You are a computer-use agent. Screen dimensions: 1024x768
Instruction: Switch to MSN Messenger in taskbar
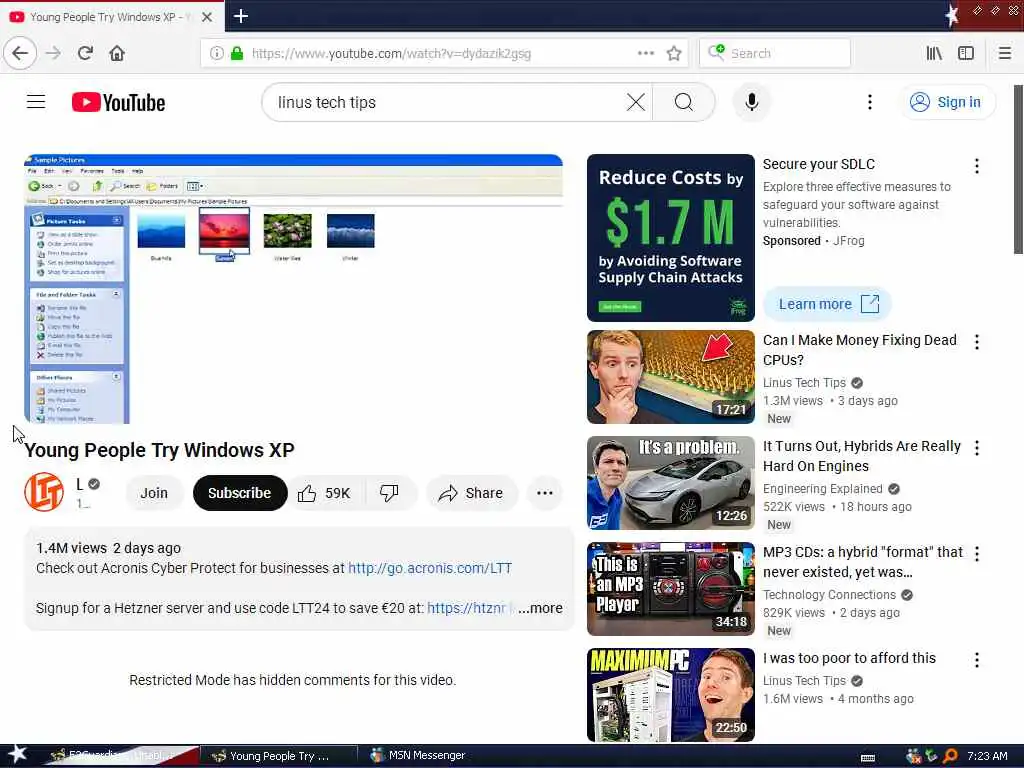(x=418, y=756)
